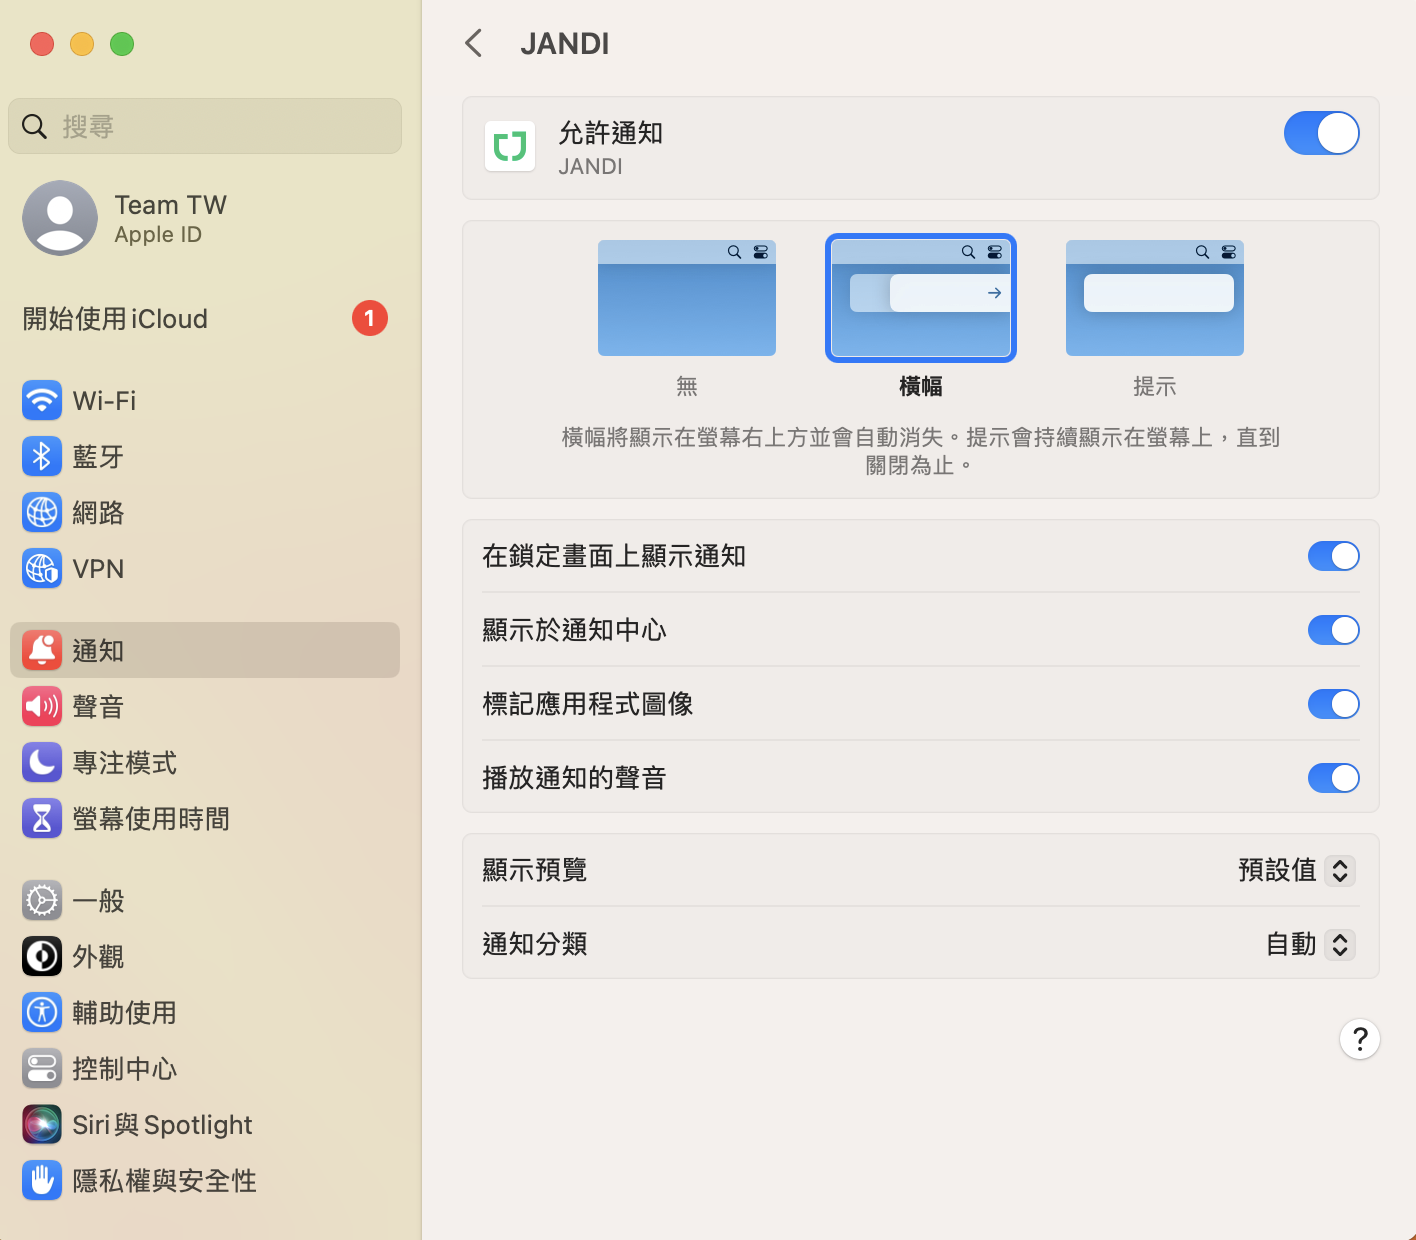
Task: Click the VPN globe-shield icon
Action: coord(42,569)
